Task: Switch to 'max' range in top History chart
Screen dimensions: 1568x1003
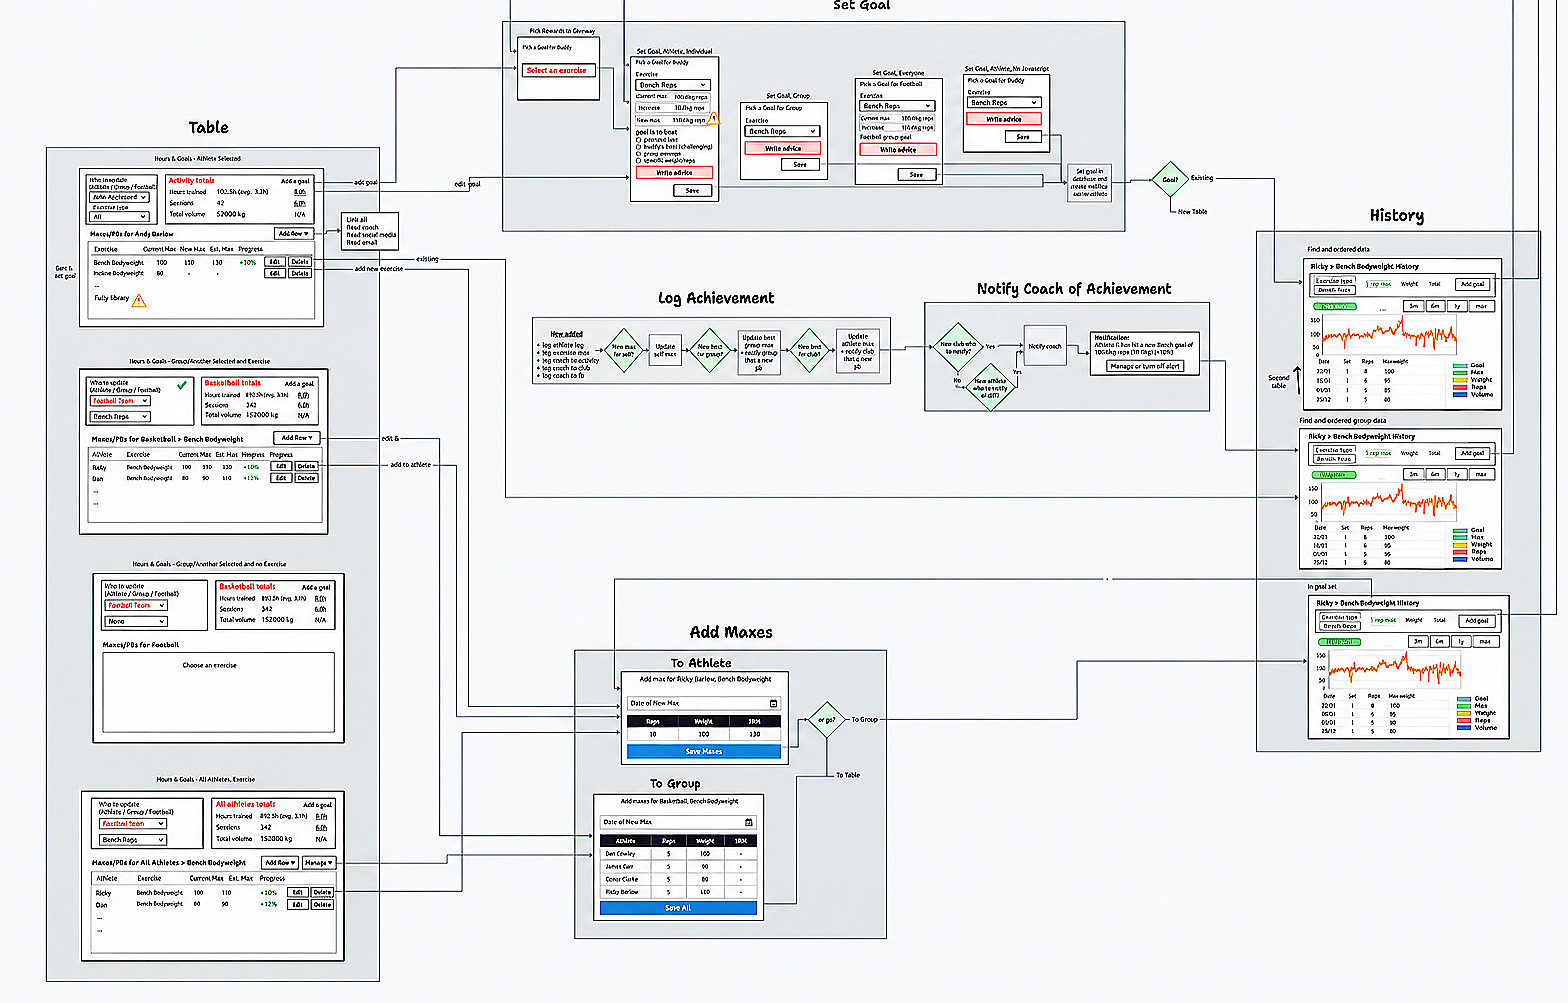Action: [1481, 306]
